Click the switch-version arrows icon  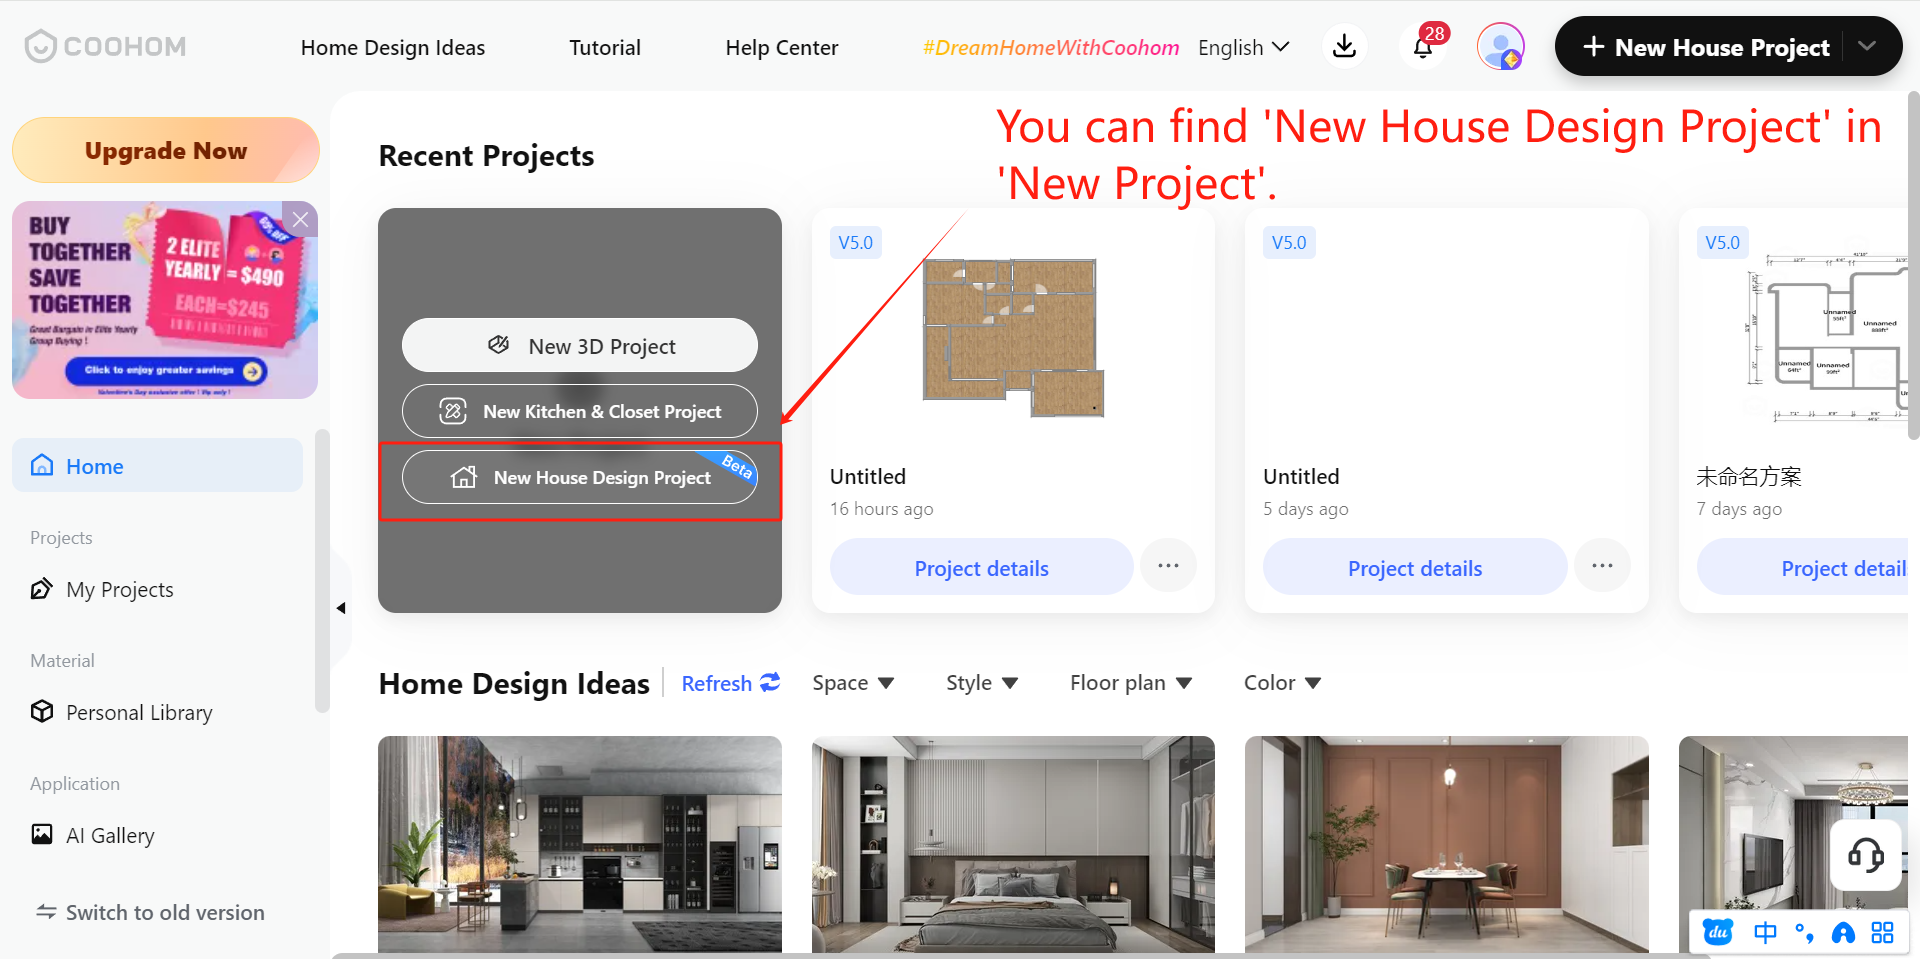pos(46,912)
